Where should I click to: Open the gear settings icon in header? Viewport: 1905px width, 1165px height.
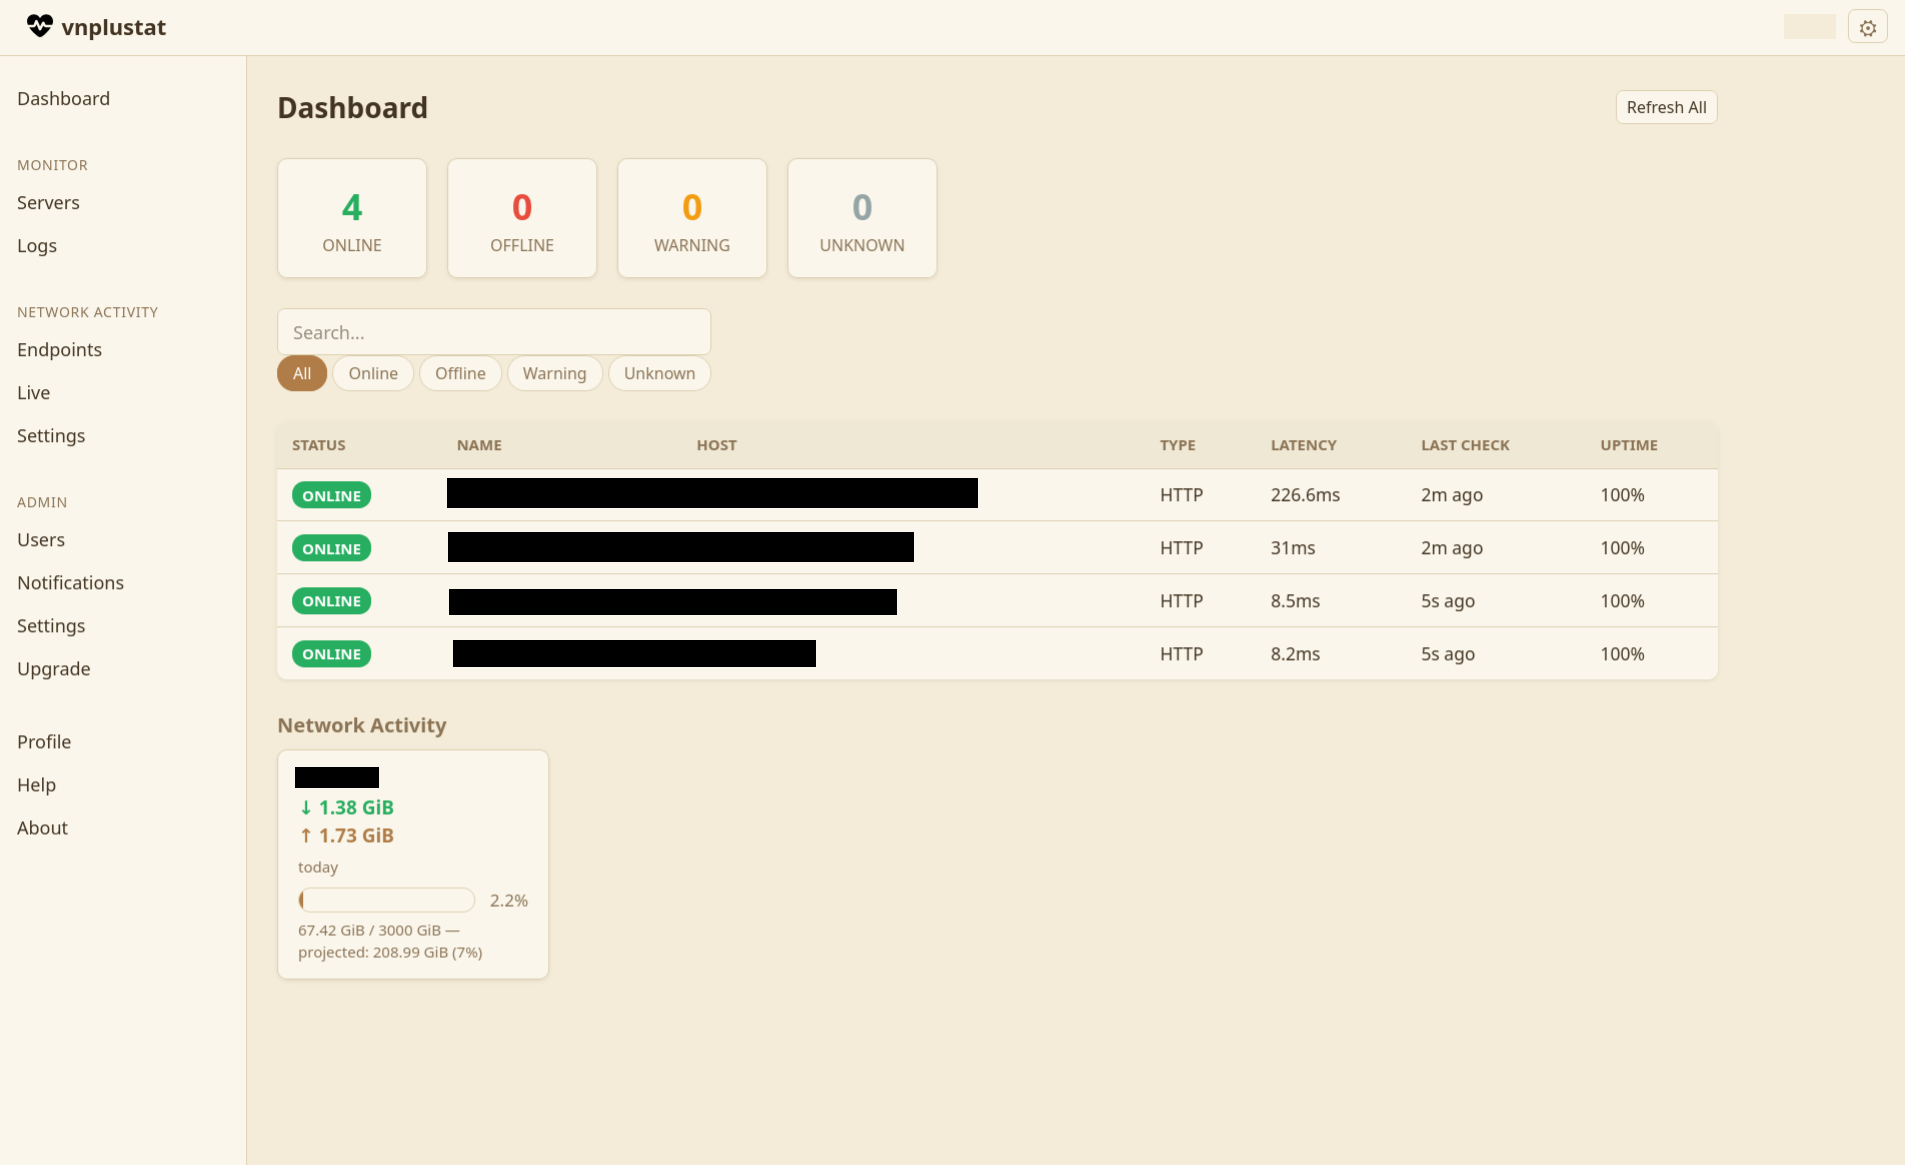click(x=1867, y=28)
